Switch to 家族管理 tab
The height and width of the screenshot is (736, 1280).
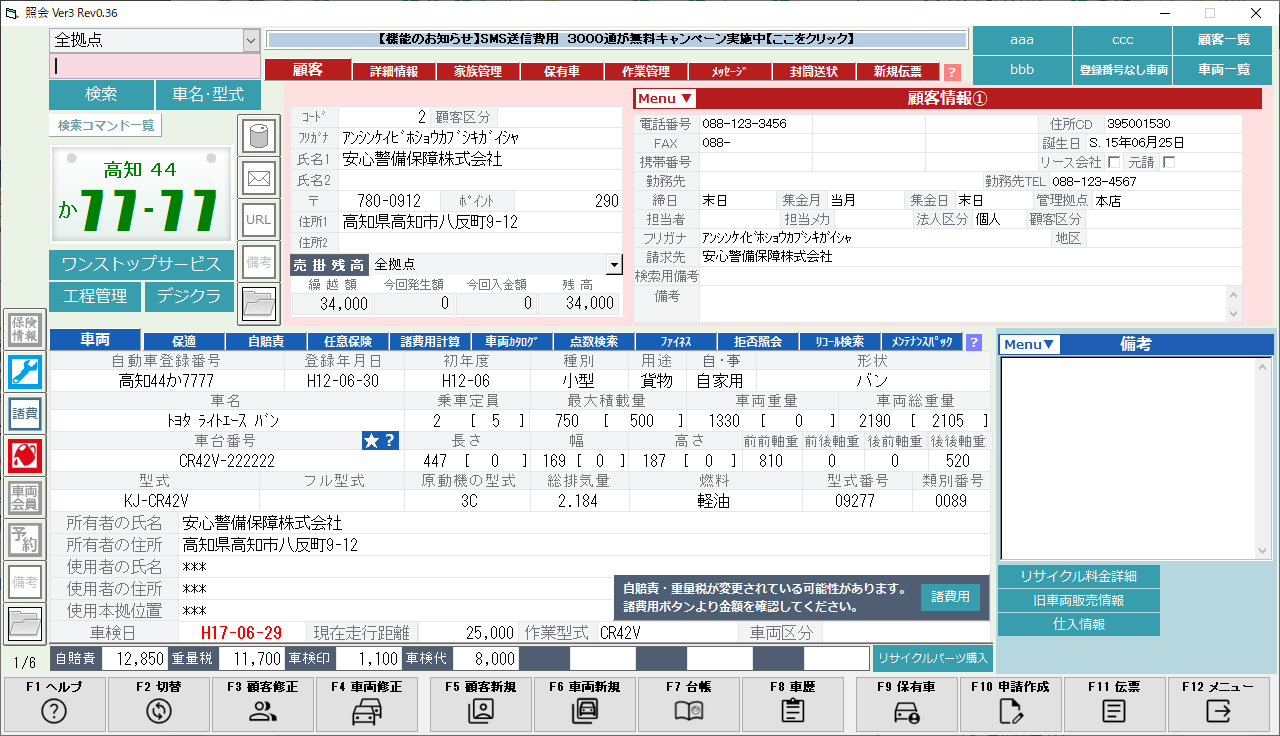tap(477, 72)
